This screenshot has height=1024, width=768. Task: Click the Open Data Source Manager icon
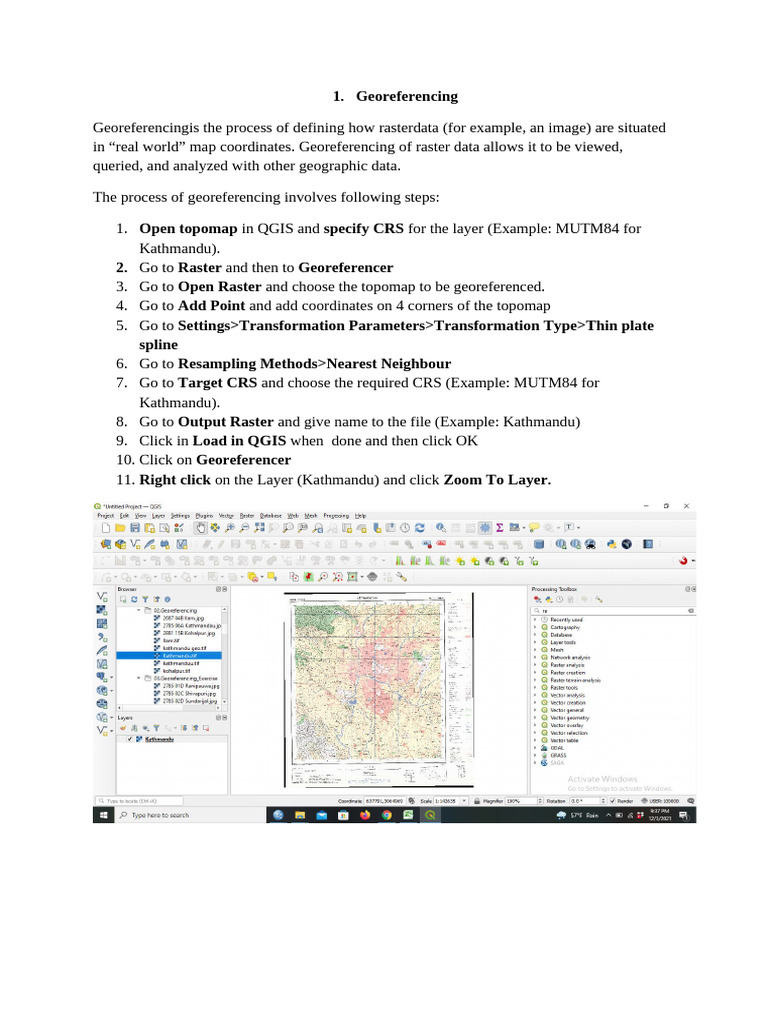[x=106, y=544]
